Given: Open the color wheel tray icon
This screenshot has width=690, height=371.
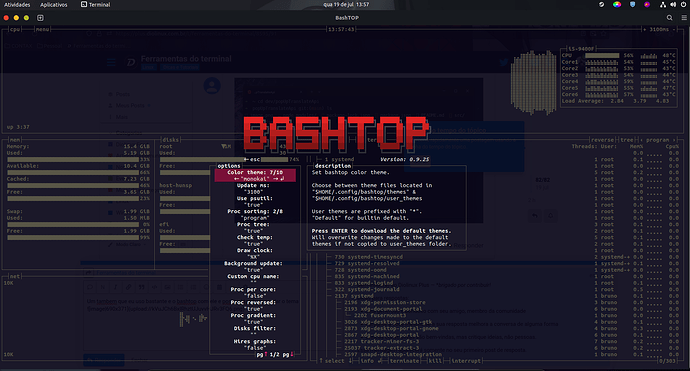Looking at the screenshot, I should [617, 4].
